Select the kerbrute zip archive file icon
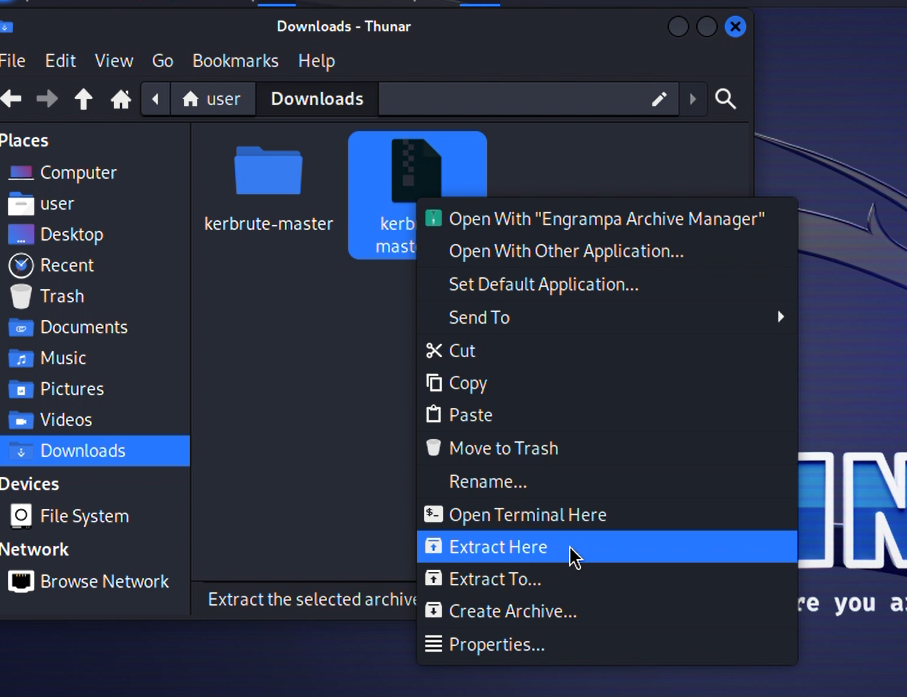 [416, 170]
